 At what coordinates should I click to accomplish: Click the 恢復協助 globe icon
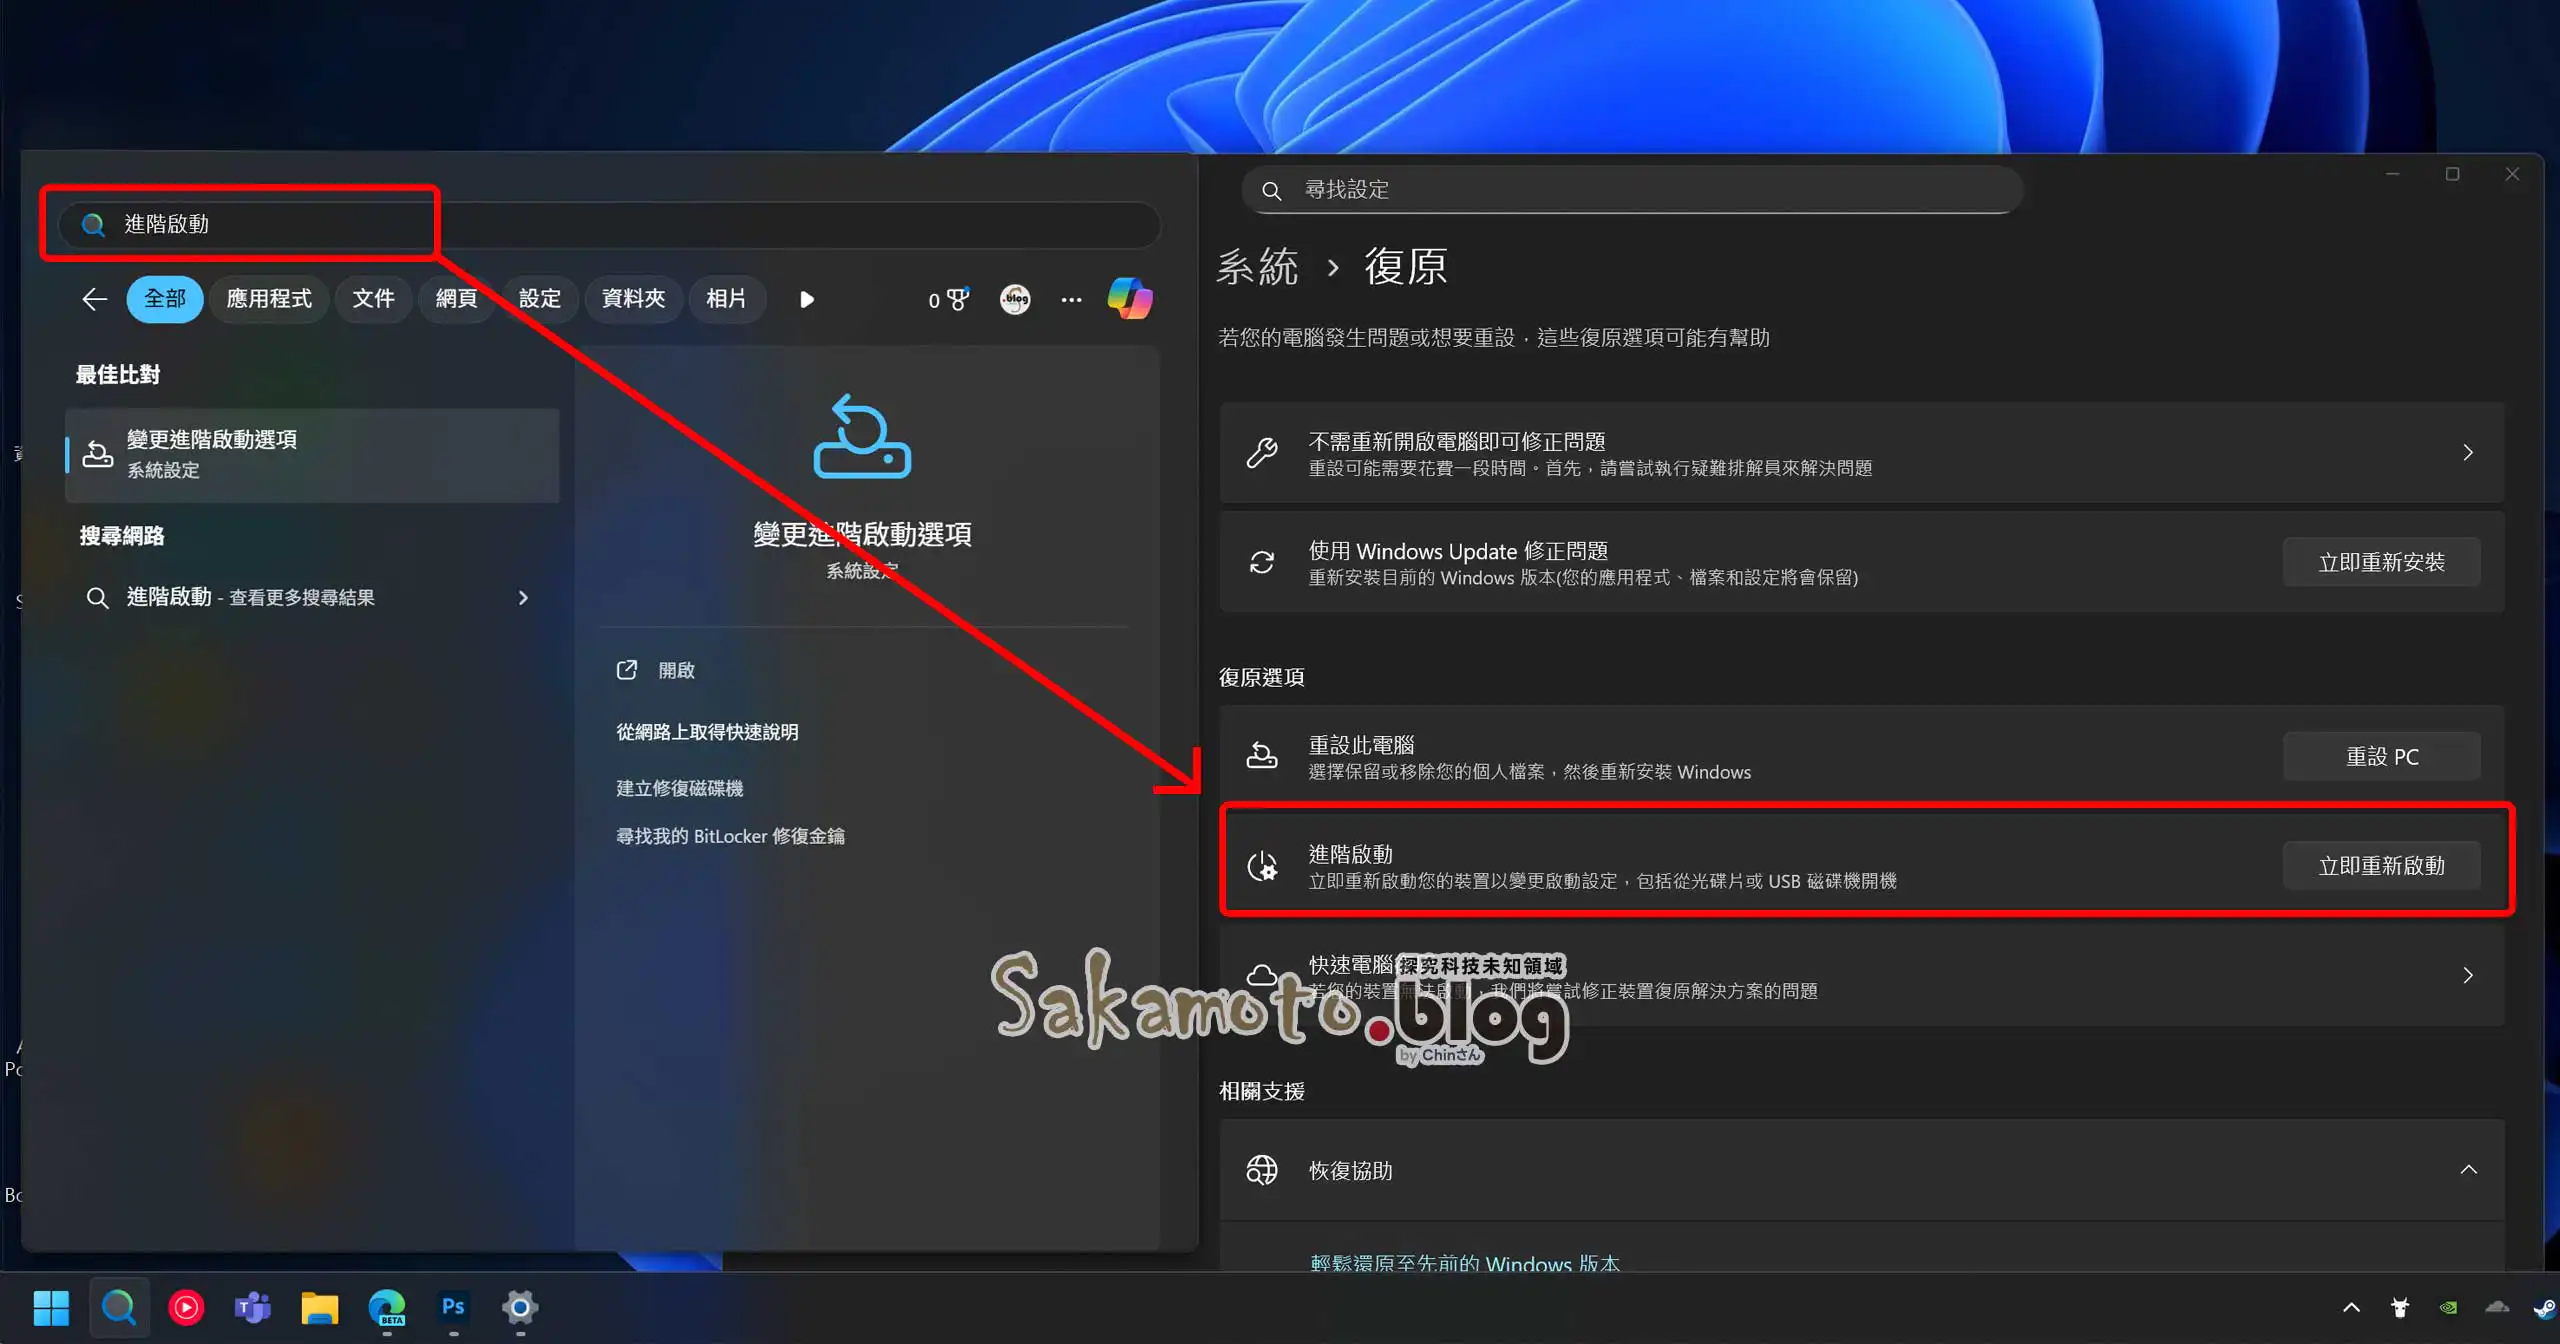pos(1263,1170)
